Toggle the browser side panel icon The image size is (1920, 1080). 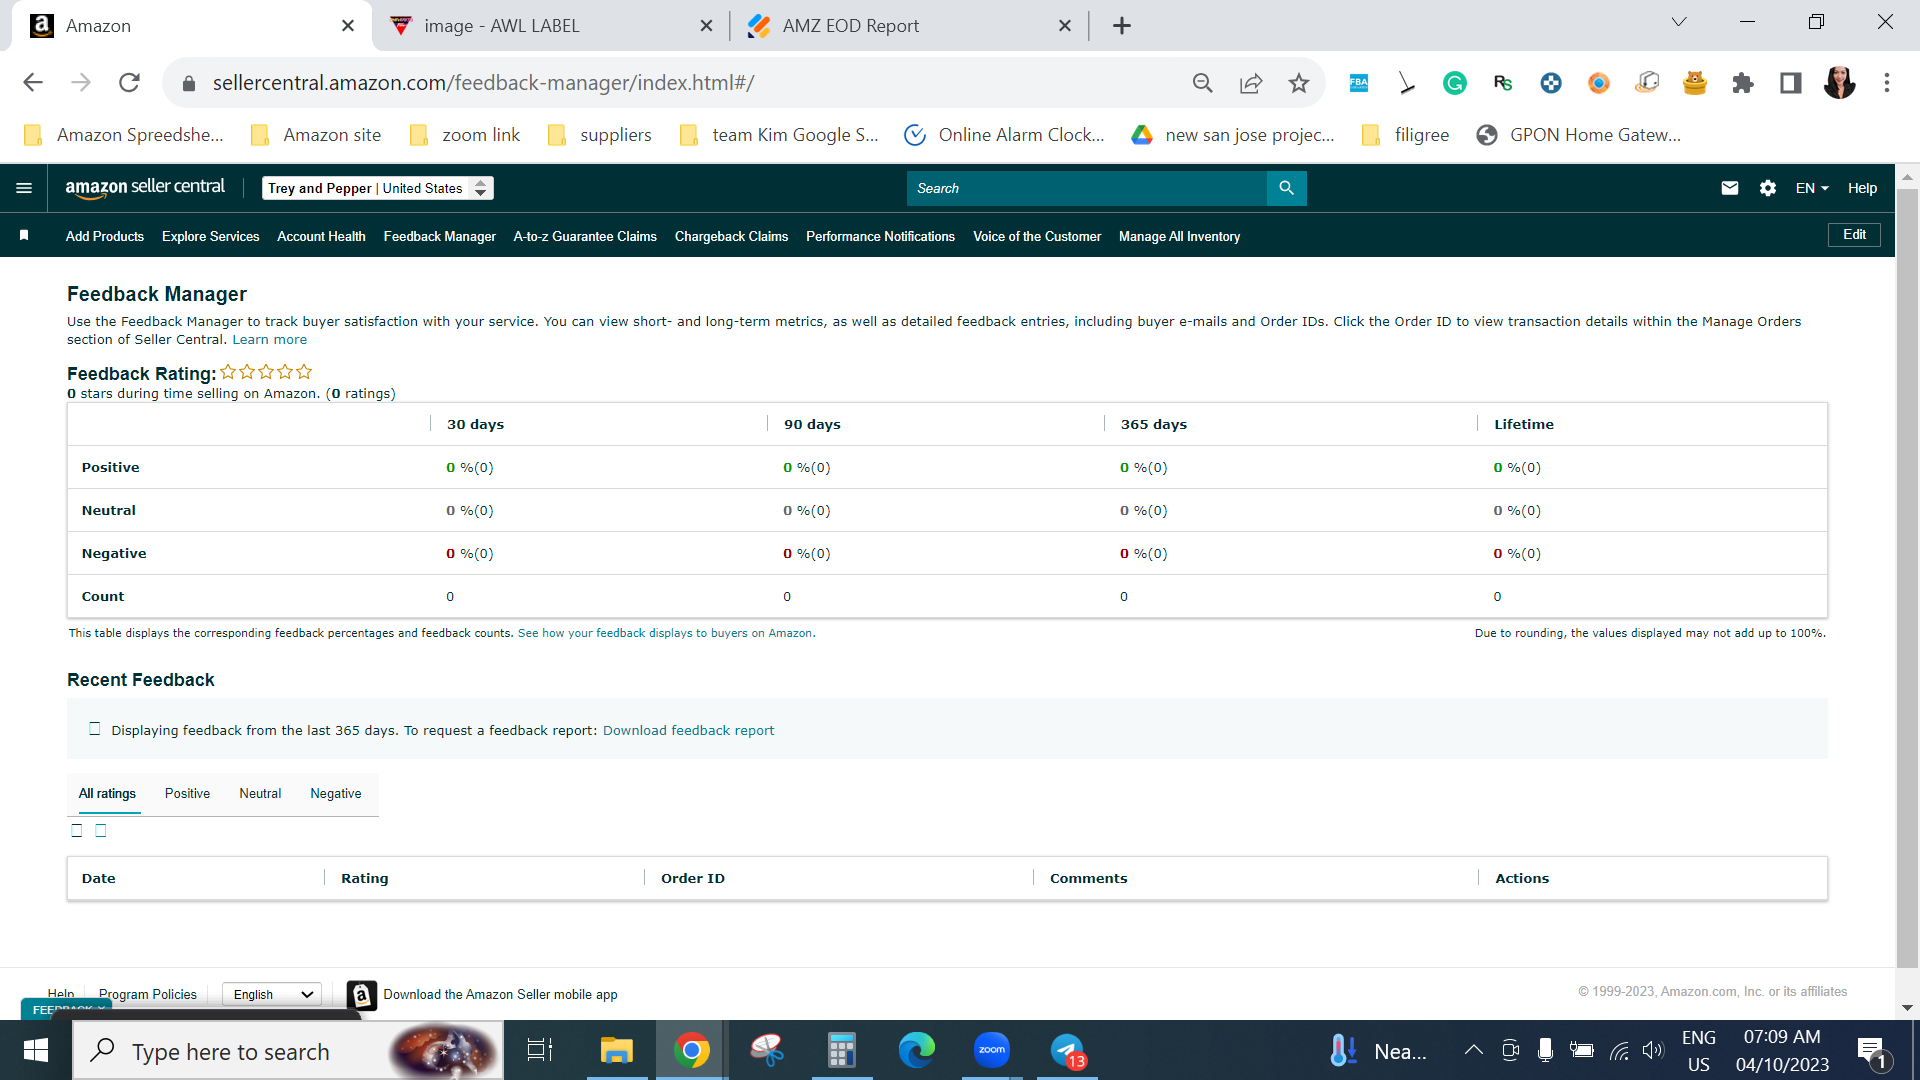[1790, 83]
